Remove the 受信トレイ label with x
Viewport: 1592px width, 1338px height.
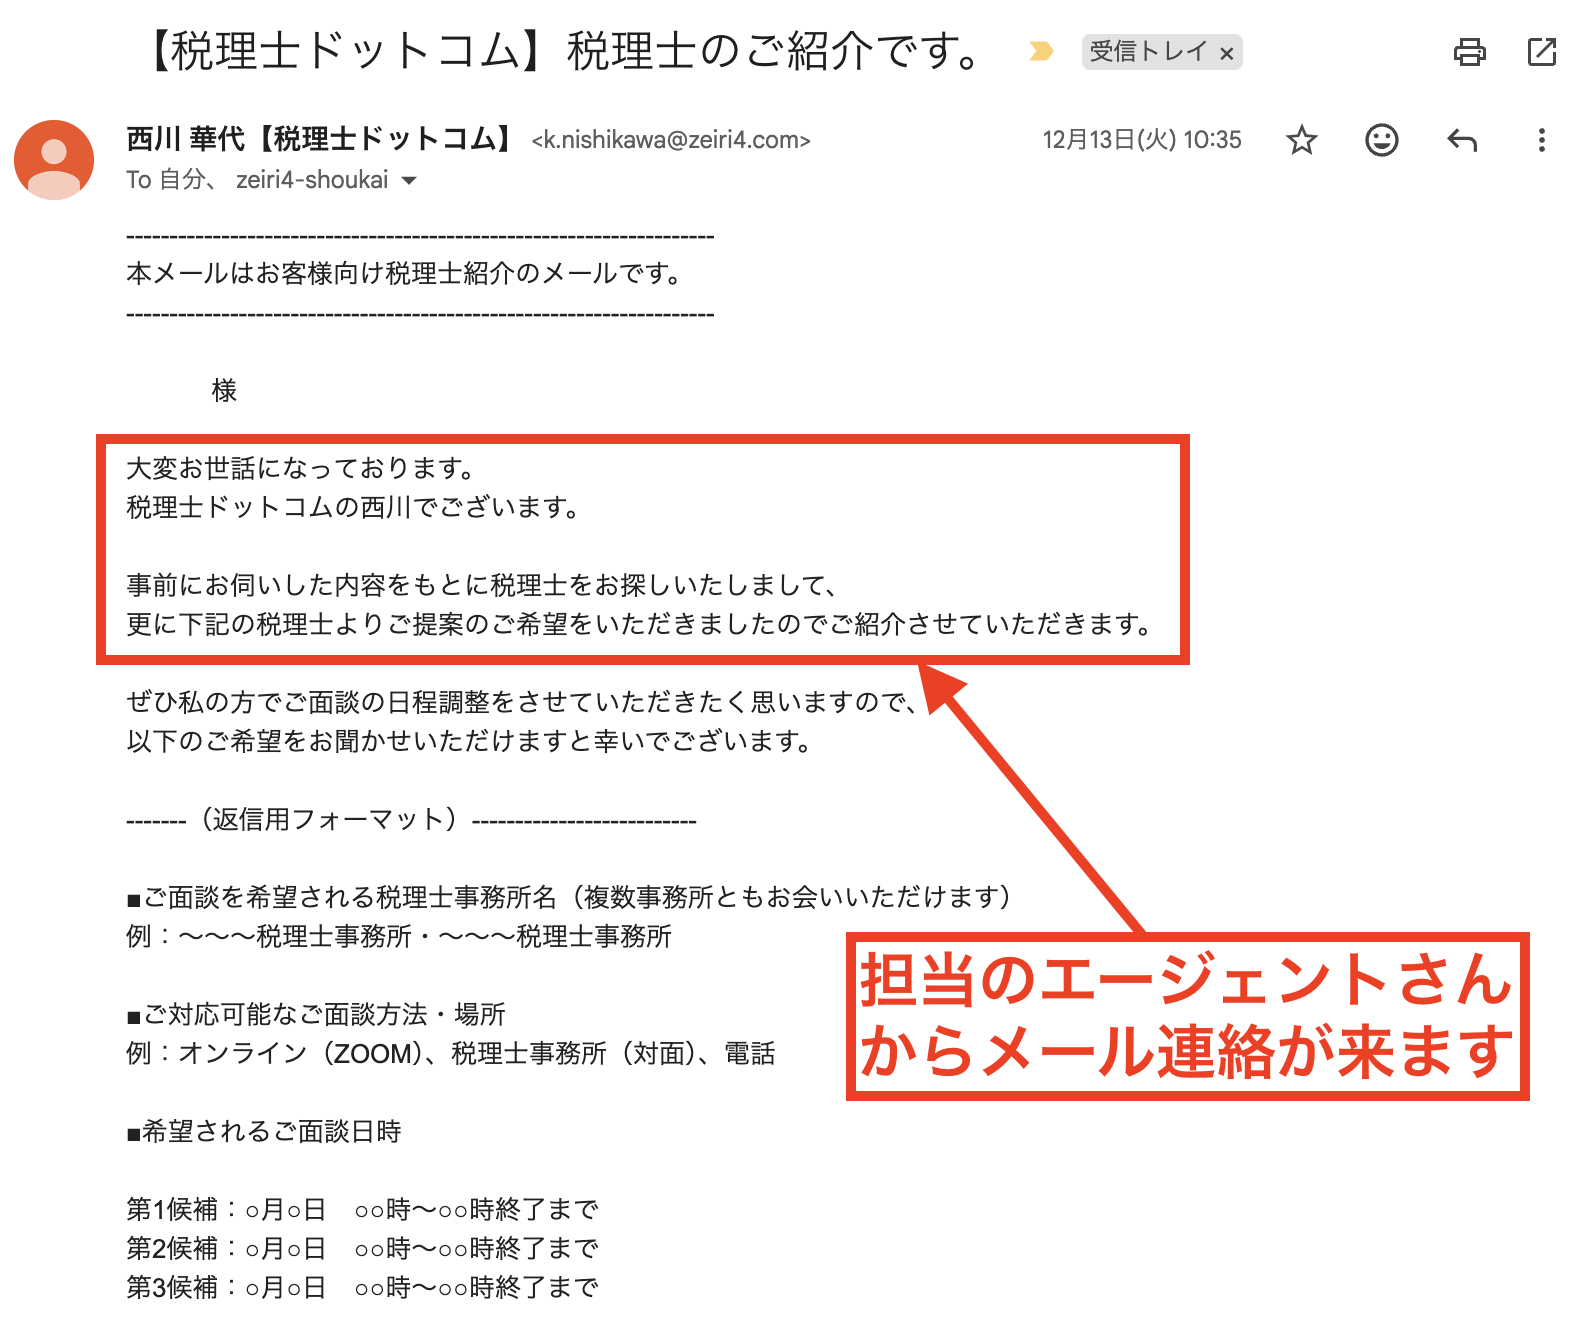click(x=1227, y=53)
